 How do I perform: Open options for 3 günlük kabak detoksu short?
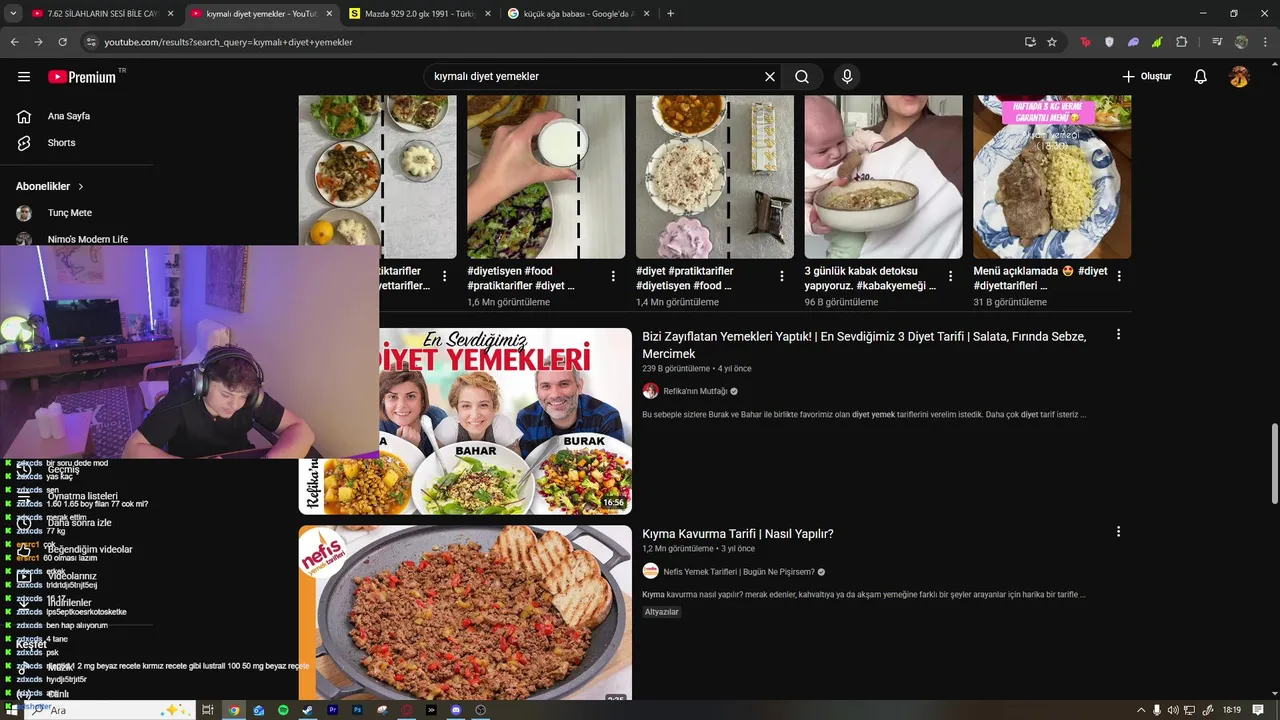coord(950,276)
